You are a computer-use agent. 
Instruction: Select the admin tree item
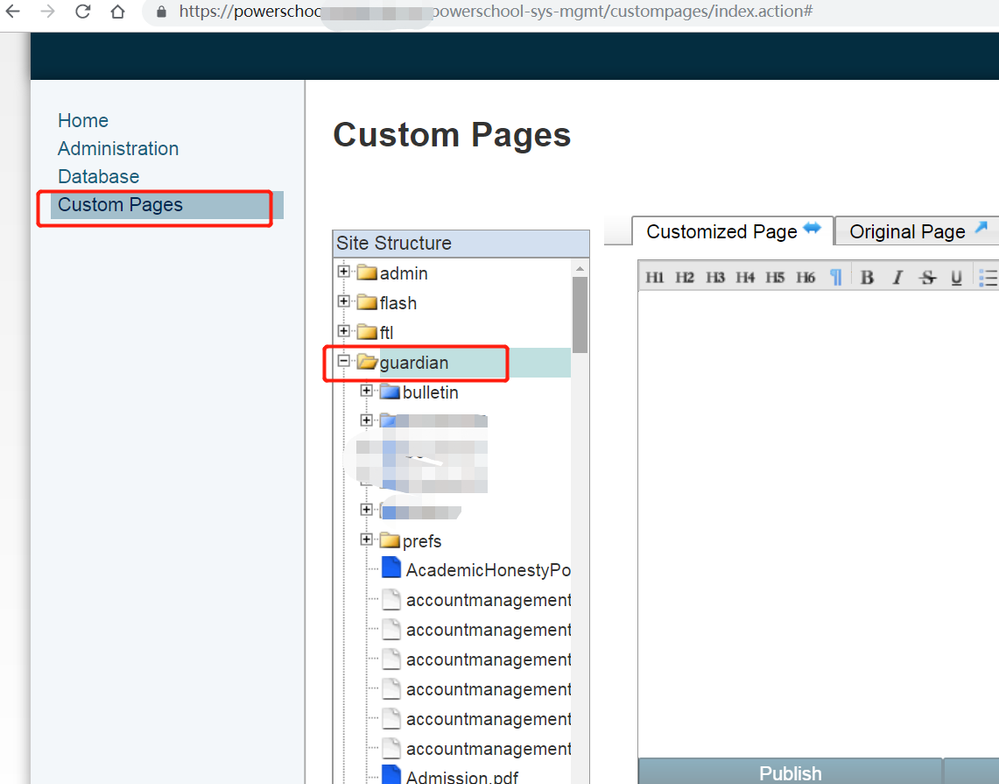(x=403, y=273)
